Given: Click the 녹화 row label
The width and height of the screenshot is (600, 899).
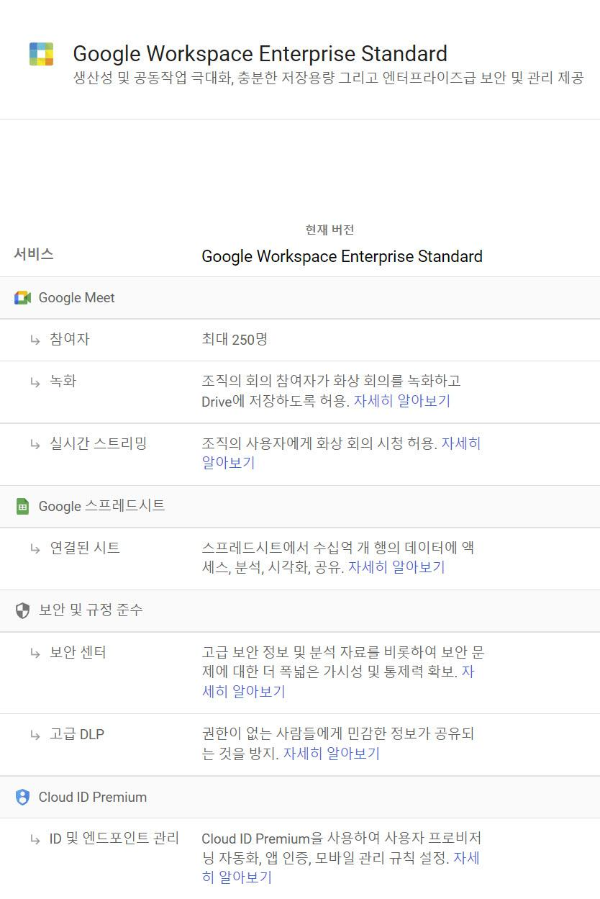Looking at the screenshot, I should (63, 381).
